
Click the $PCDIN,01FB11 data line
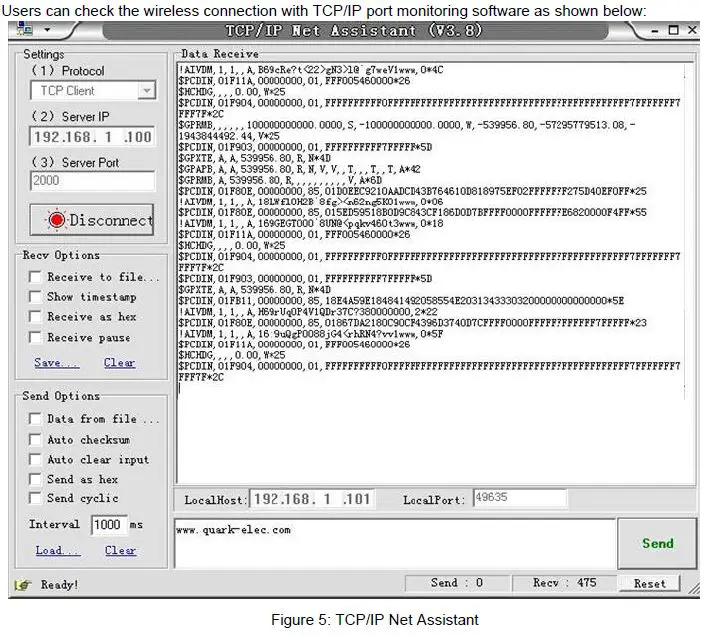coord(401,301)
